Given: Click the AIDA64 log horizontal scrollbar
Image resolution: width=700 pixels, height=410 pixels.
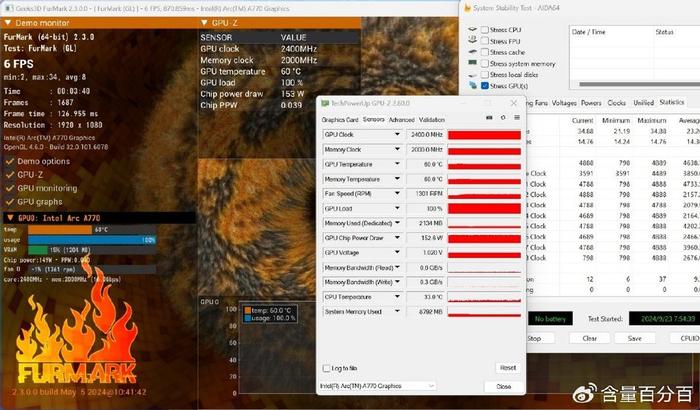Looking at the screenshot, I should point(638,84).
